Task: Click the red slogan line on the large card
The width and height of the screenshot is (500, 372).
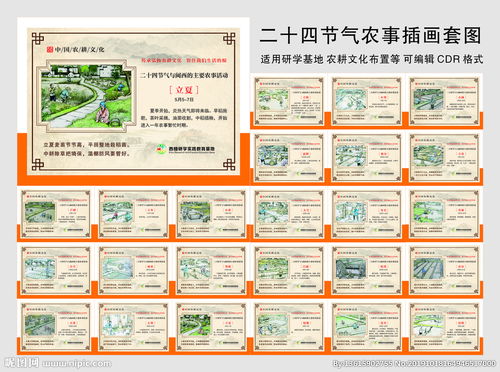Action: tap(184, 60)
